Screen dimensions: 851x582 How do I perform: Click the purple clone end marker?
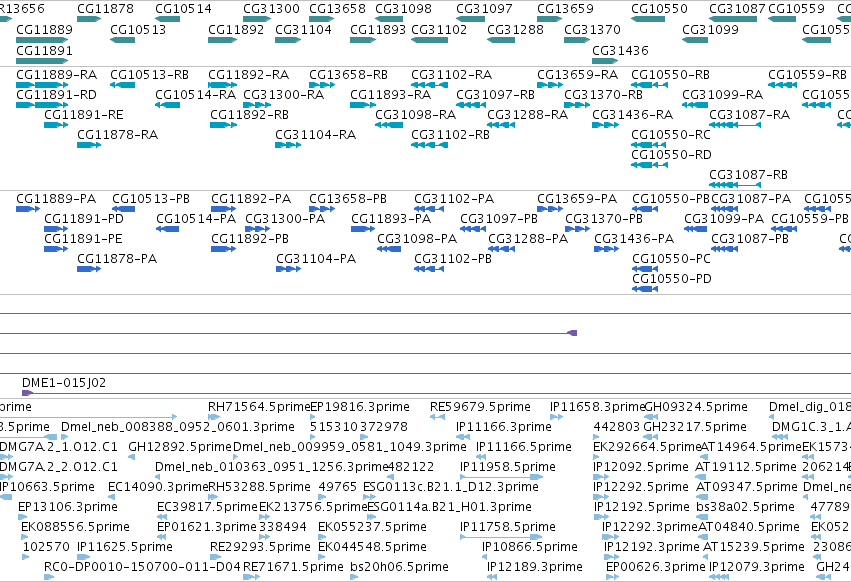(572, 333)
